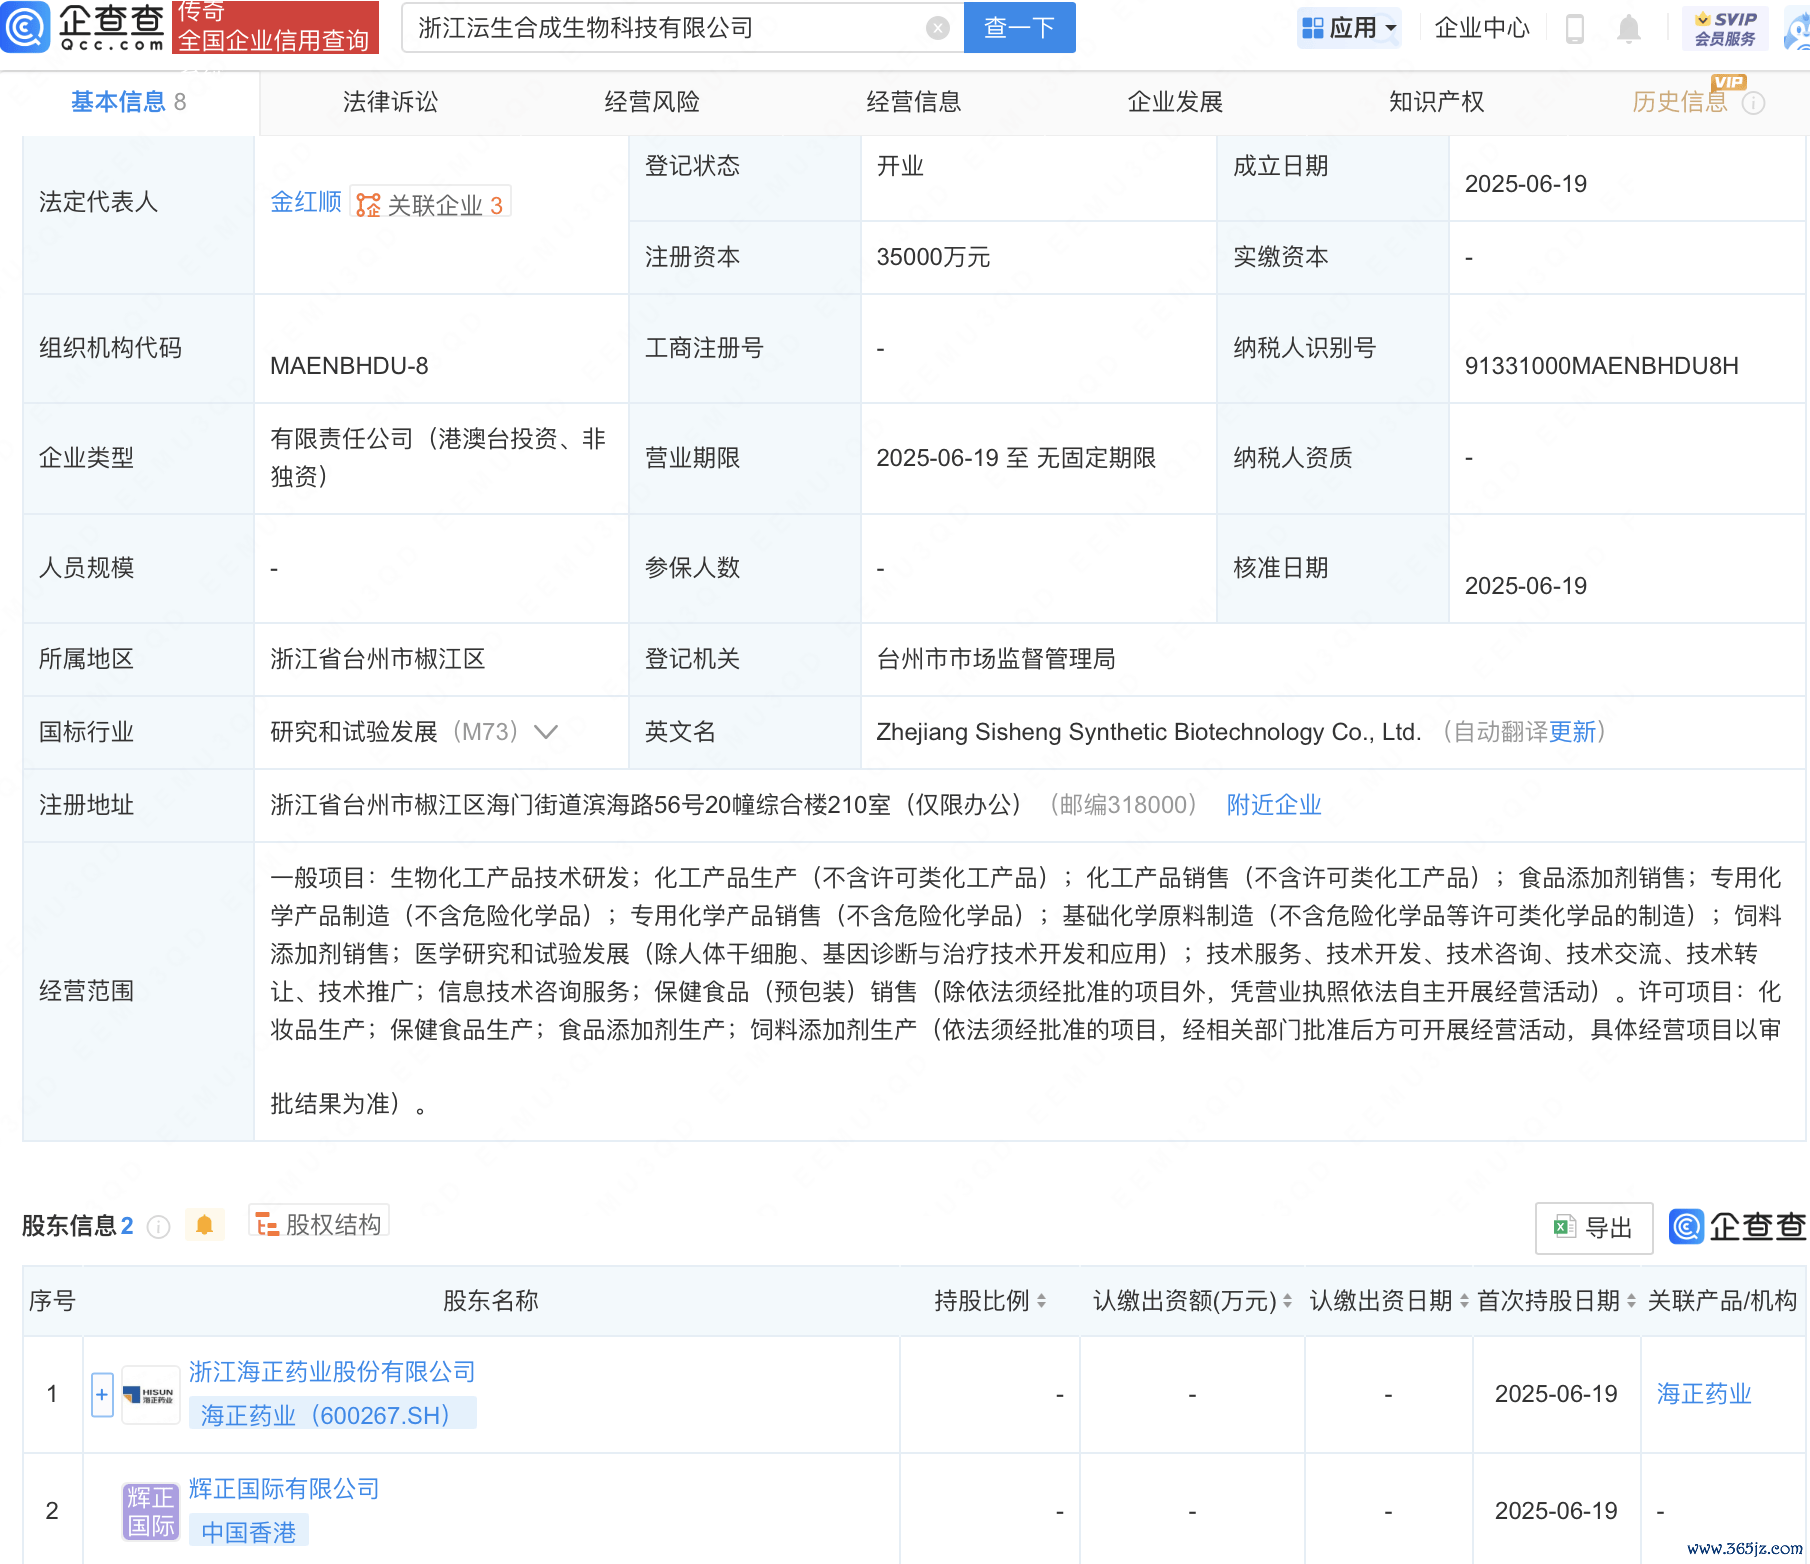
Task: Switch to 法律诉讼 tab
Action: [390, 102]
